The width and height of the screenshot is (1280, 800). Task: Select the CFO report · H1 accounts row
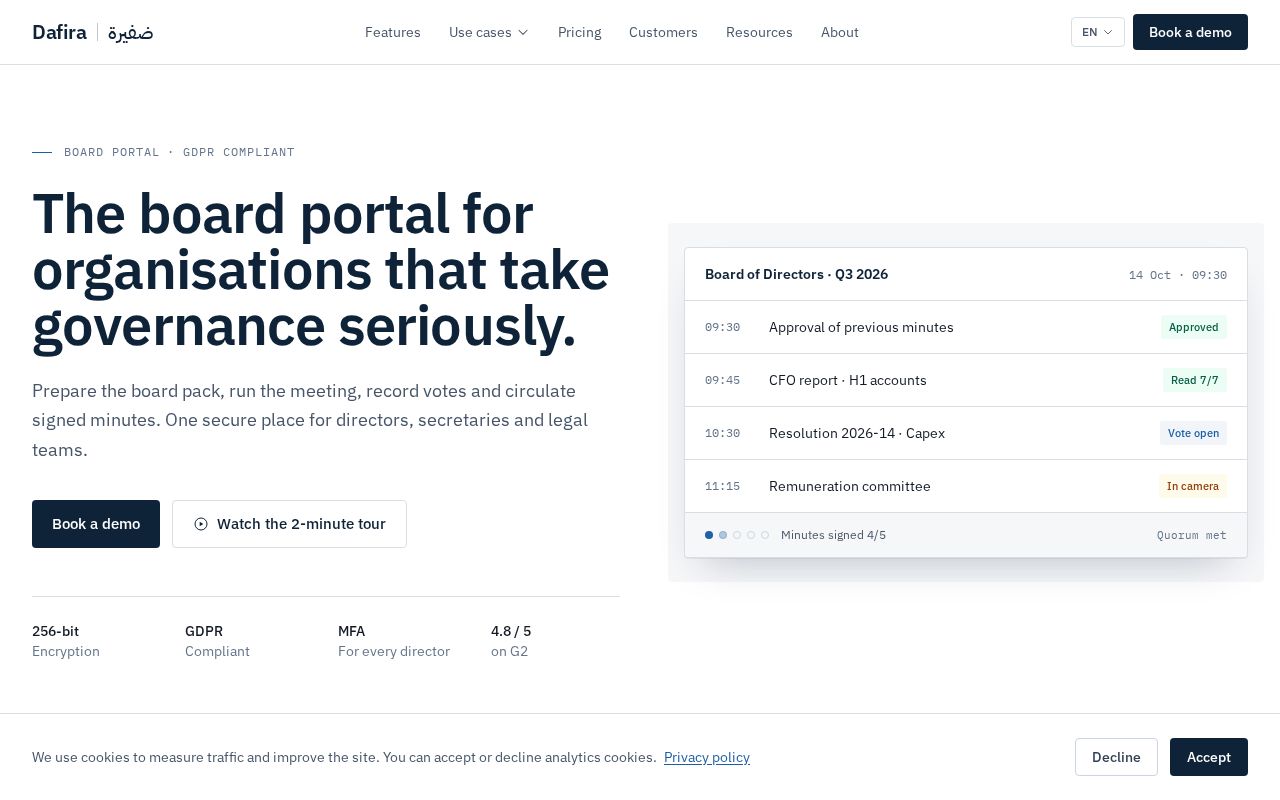click(x=966, y=380)
